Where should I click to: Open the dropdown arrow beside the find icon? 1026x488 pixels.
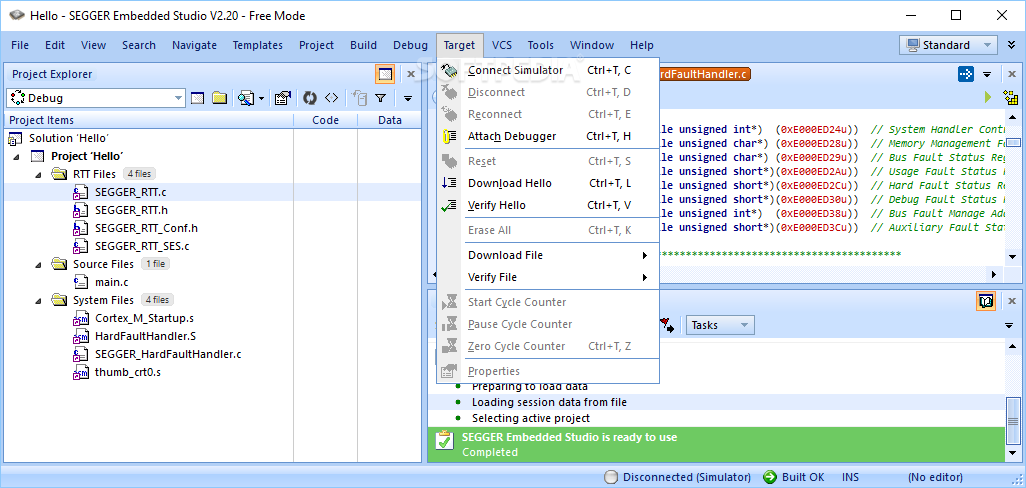tap(262, 99)
